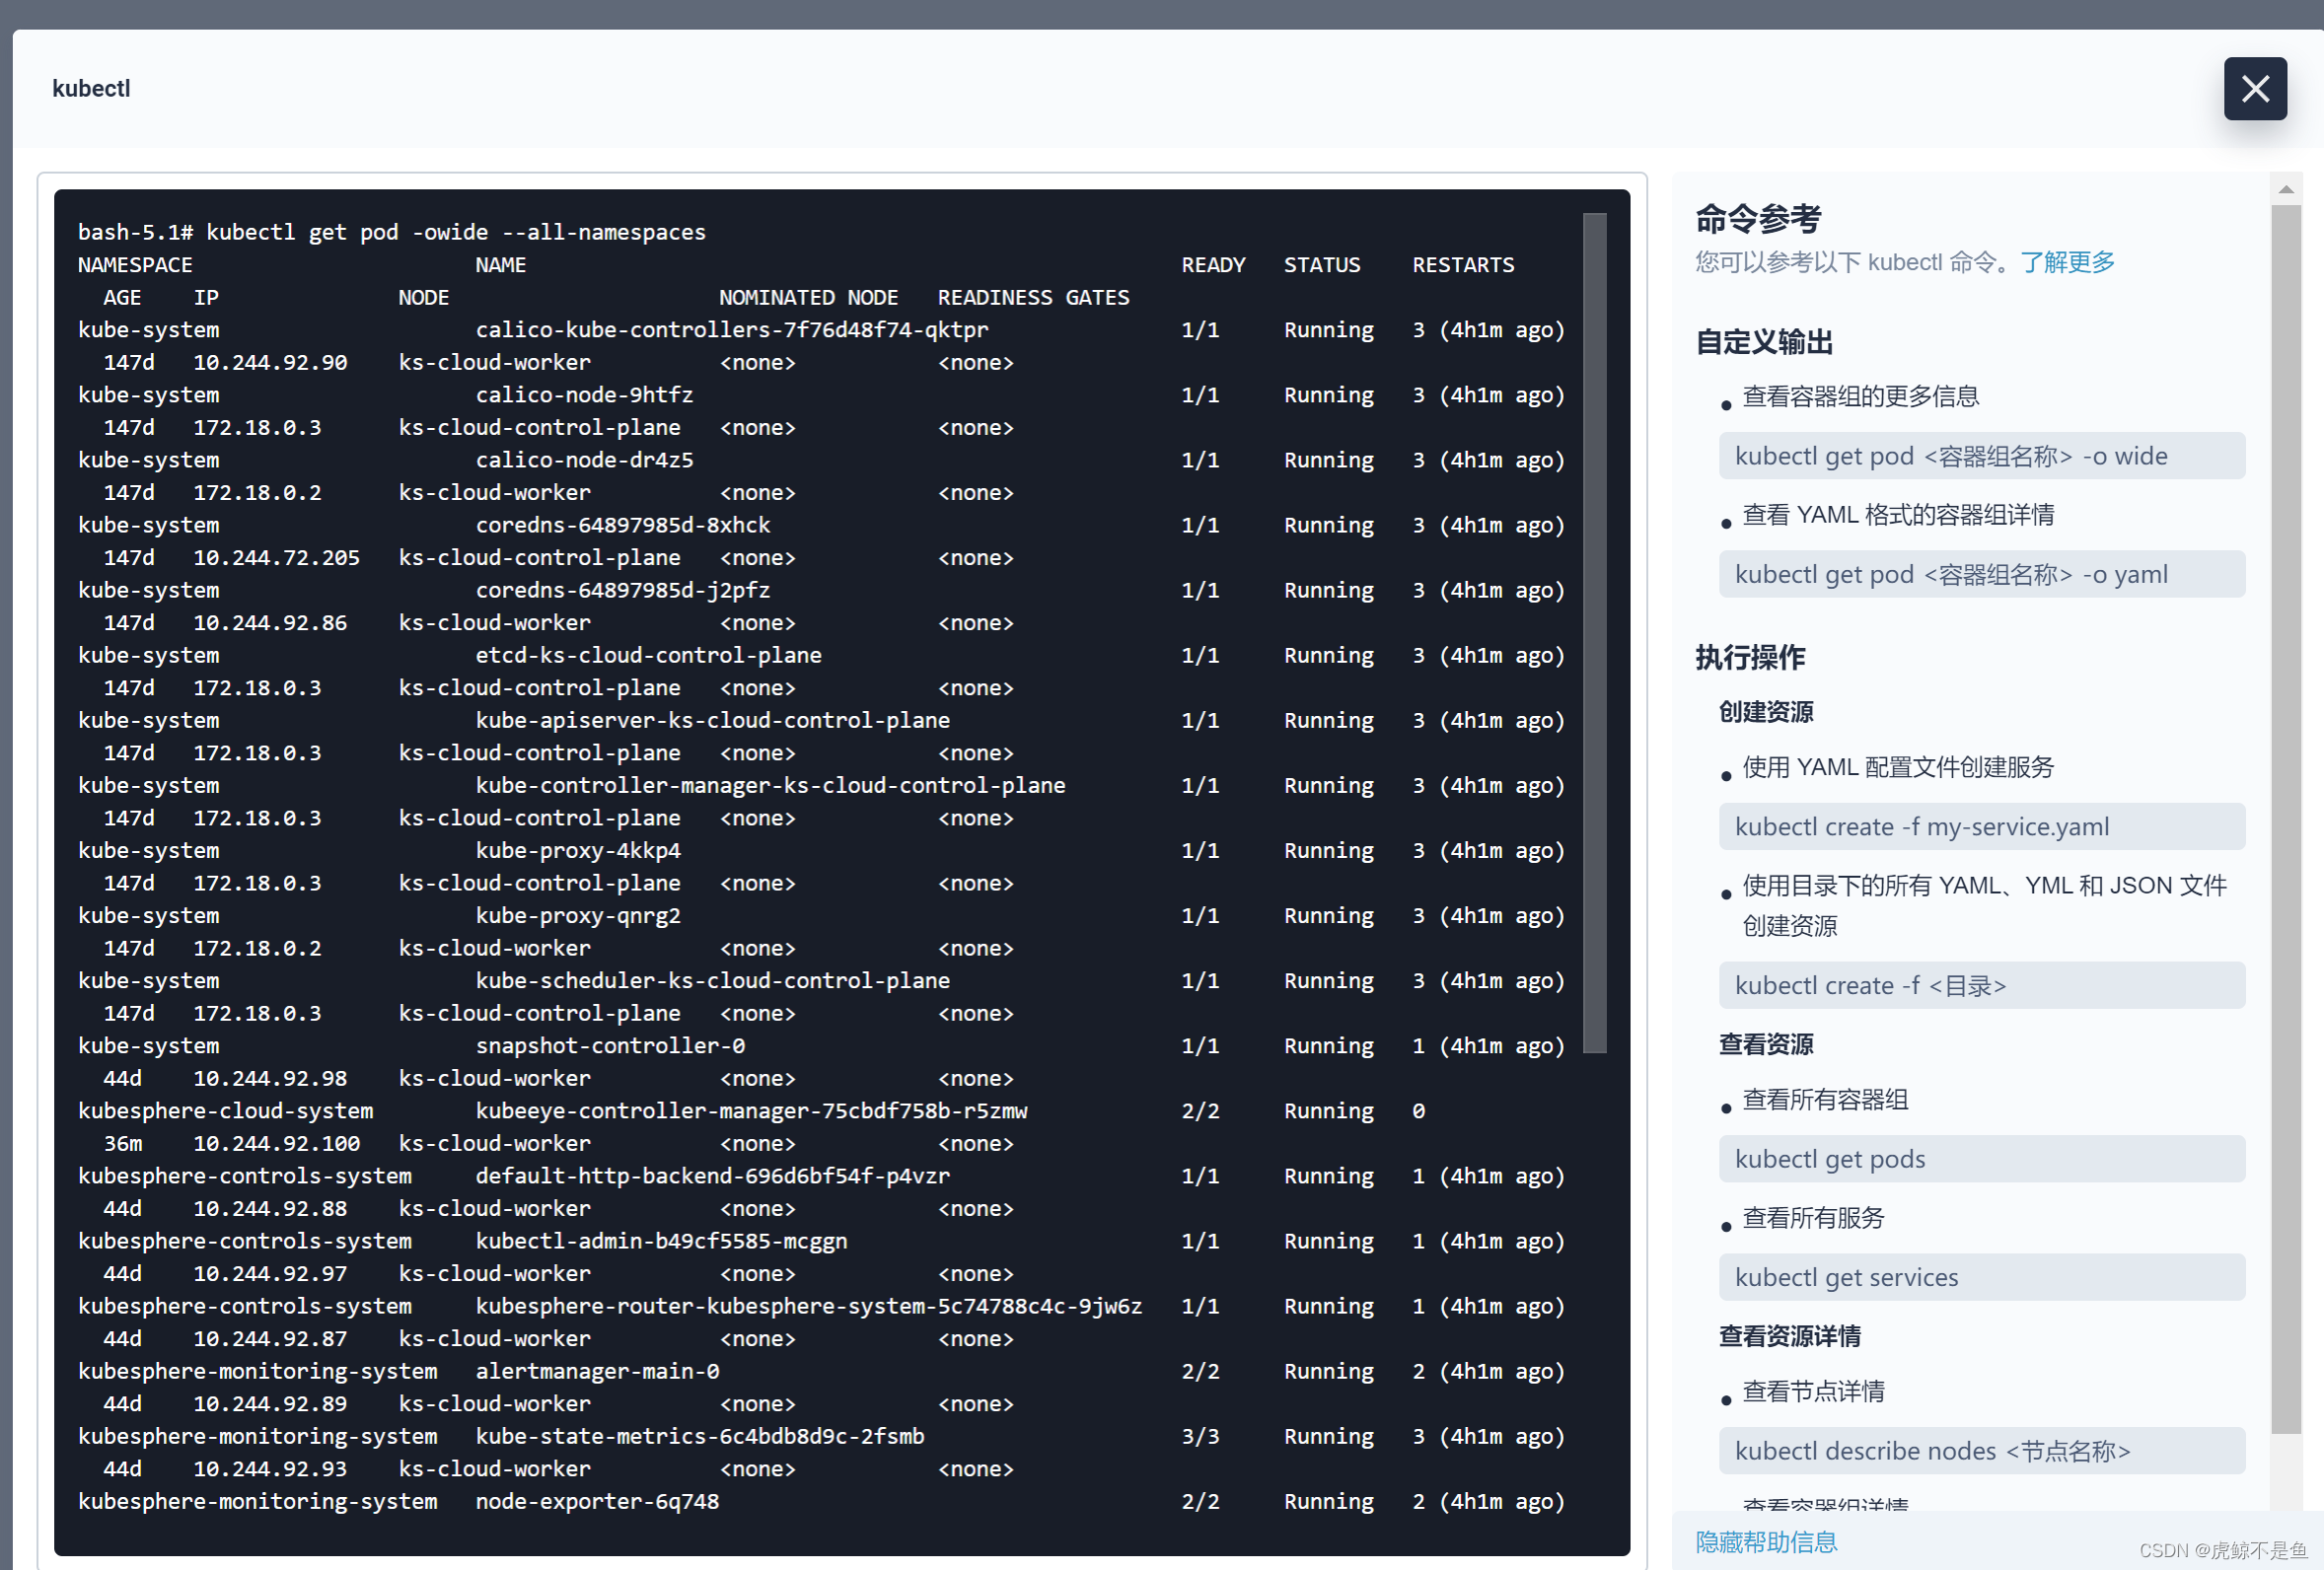Screen dimensions: 2324x1570
Task: Click the pod name kube-scheduler-ks-cloud-control-plane
Action: 712,980
